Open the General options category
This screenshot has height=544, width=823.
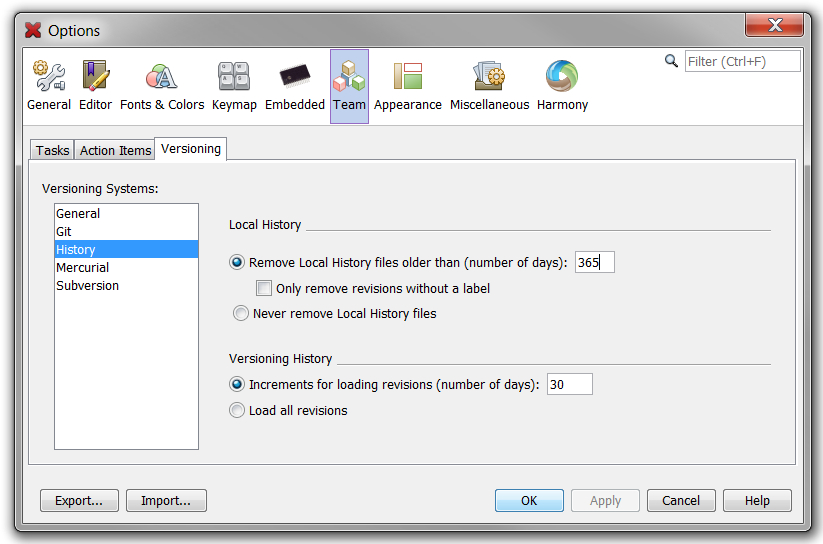coord(49,86)
